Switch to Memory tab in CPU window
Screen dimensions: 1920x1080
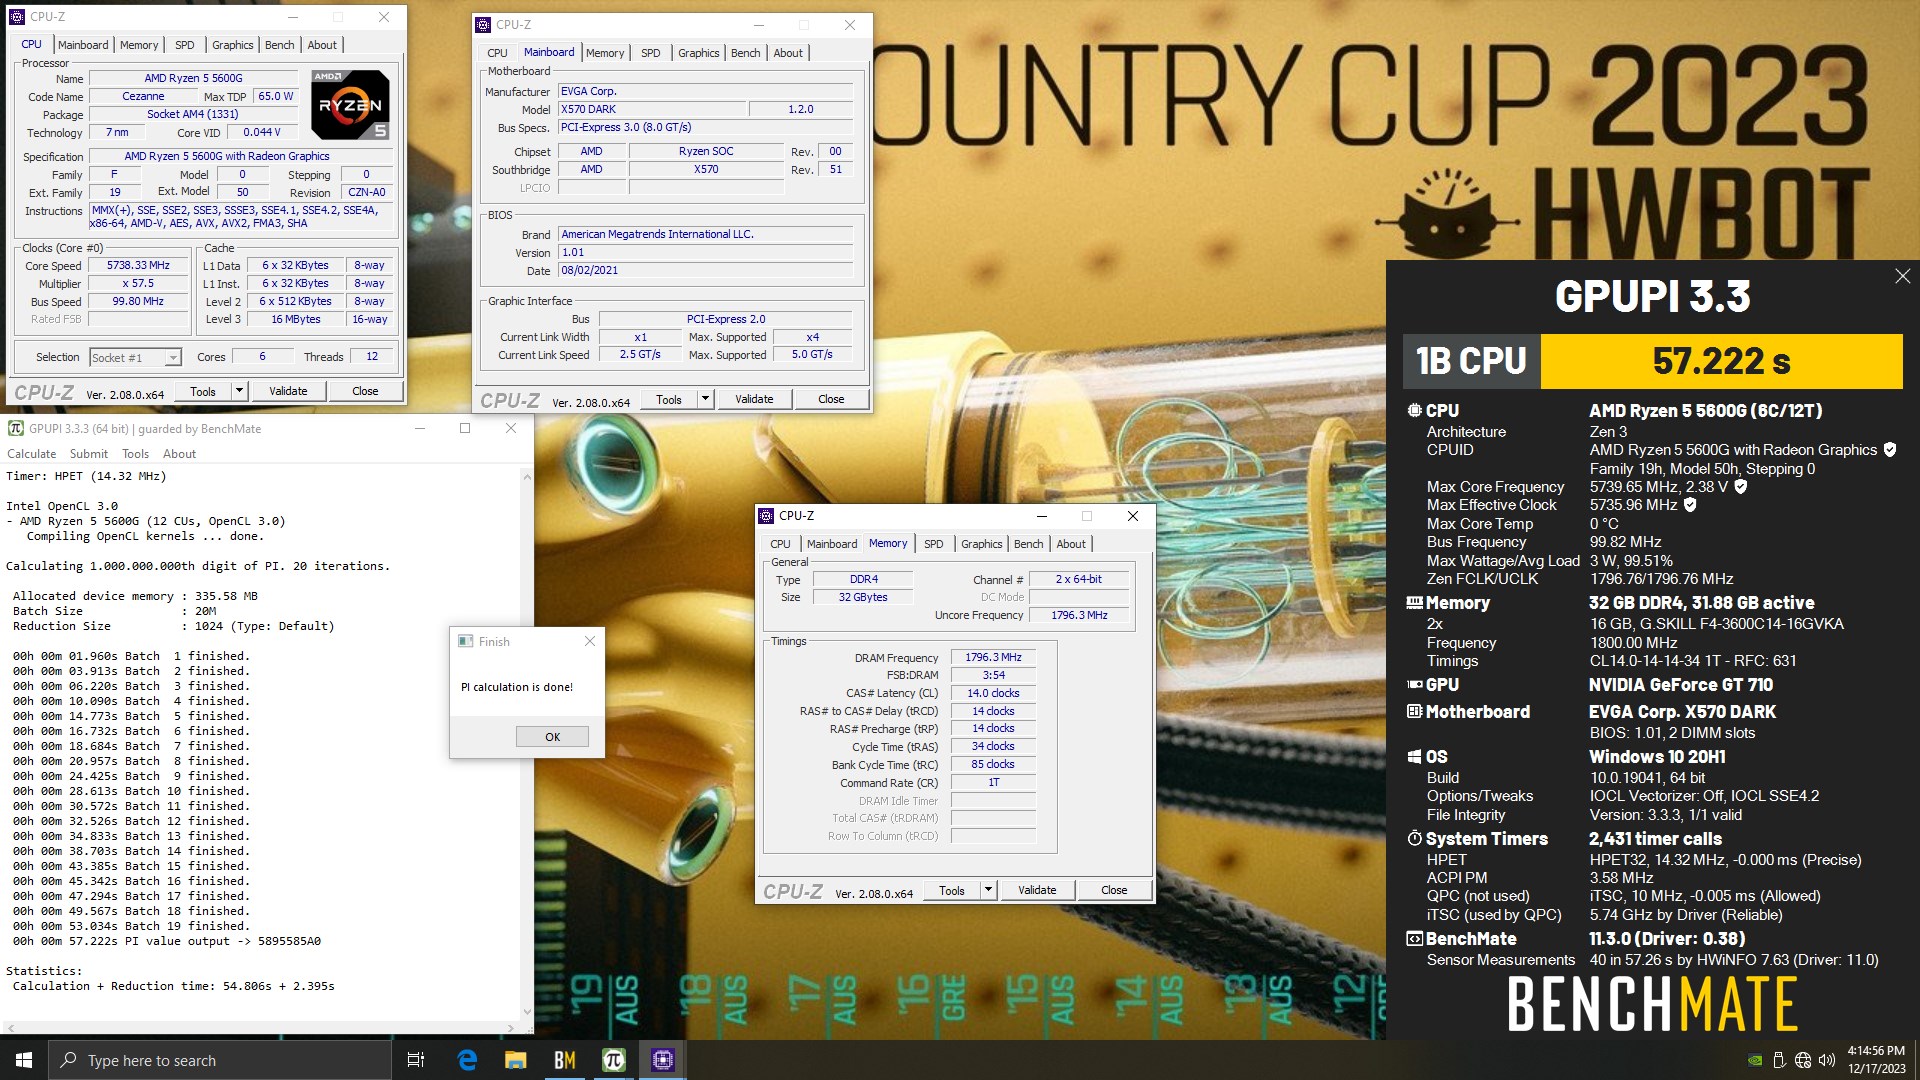click(x=139, y=45)
